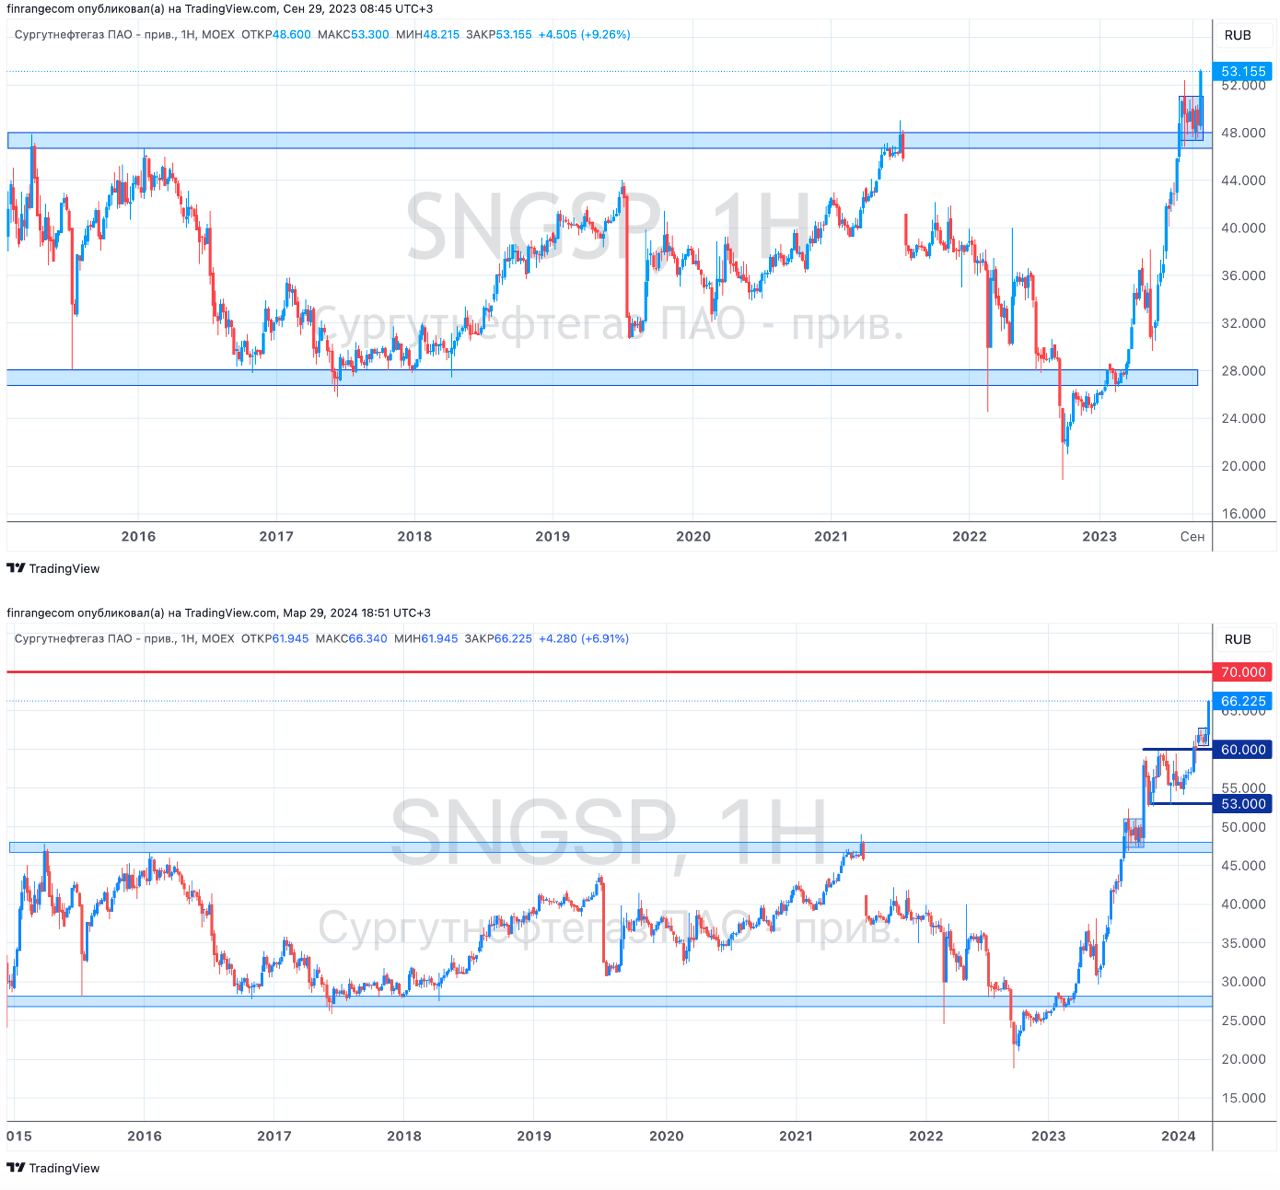Image resolution: width=1280 pixels, height=1190 pixels.
Task: Click the 2022 year label on the lower chart
Action: pos(926,1136)
